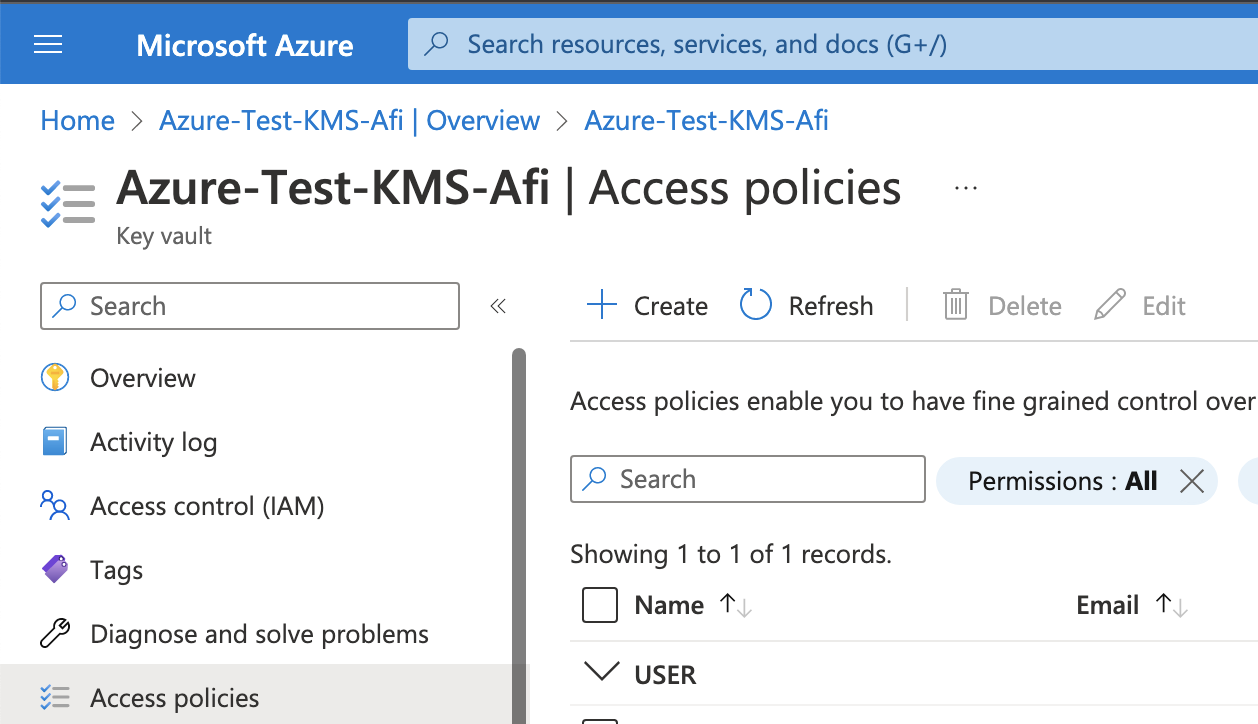Click the Access policies sidebar checklist icon
The height and width of the screenshot is (724, 1258).
[x=55, y=698]
